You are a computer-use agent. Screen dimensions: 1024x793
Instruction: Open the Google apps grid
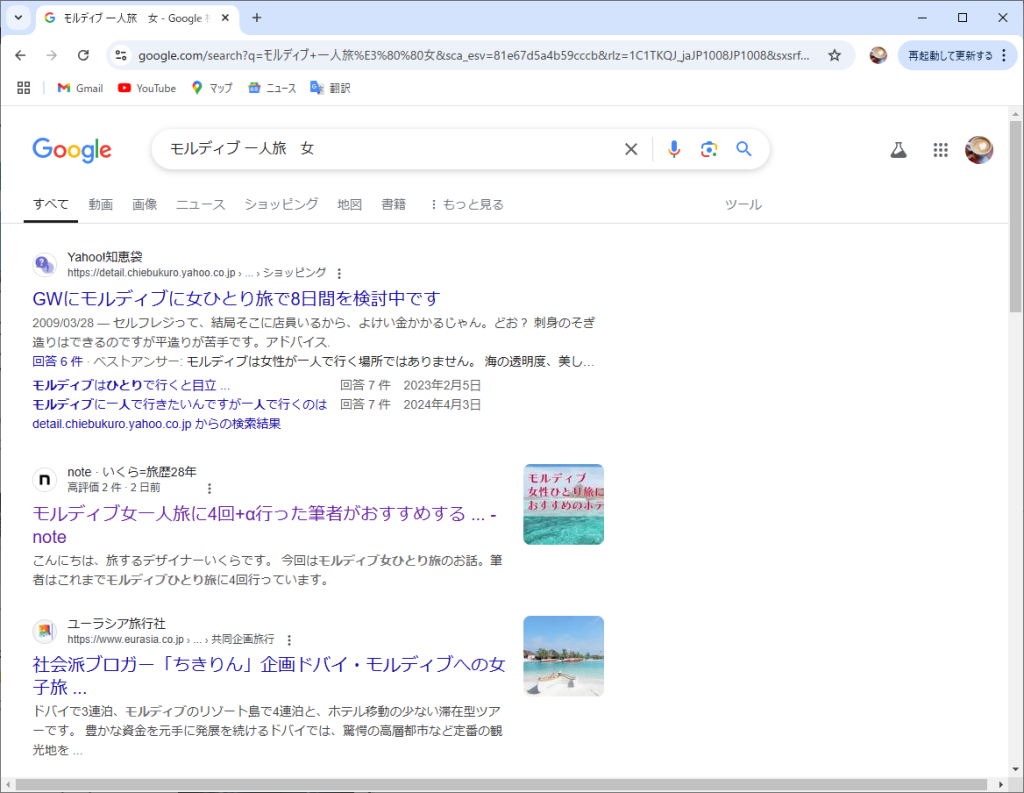coord(940,150)
